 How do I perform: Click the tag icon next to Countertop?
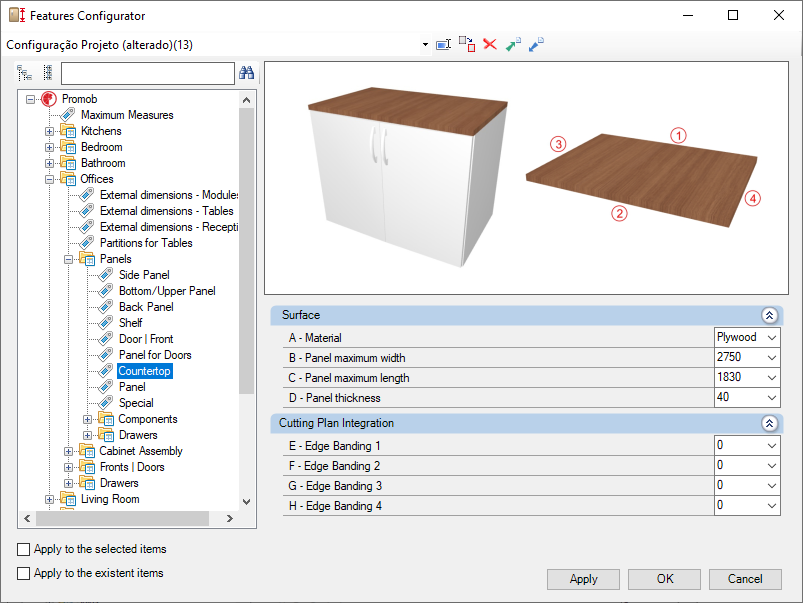106,371
